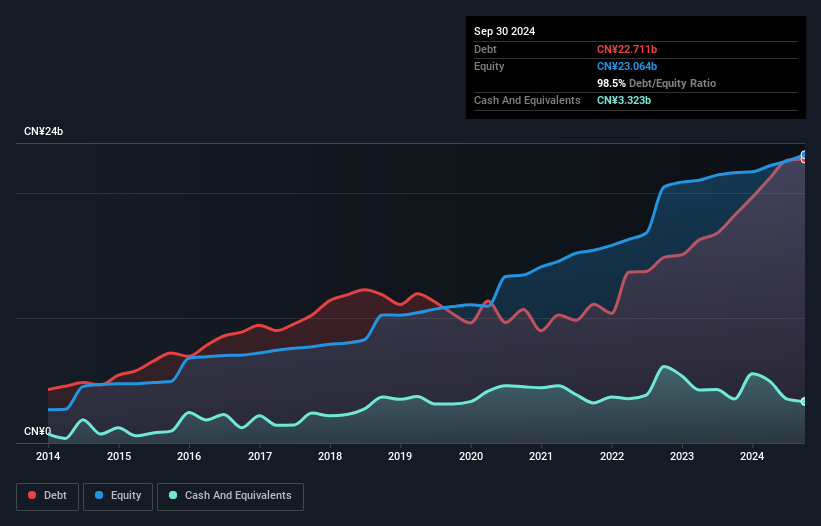Click the 2016 x-axis label
Viewport: 821px width, 526px height.
[x=189, y=456]
